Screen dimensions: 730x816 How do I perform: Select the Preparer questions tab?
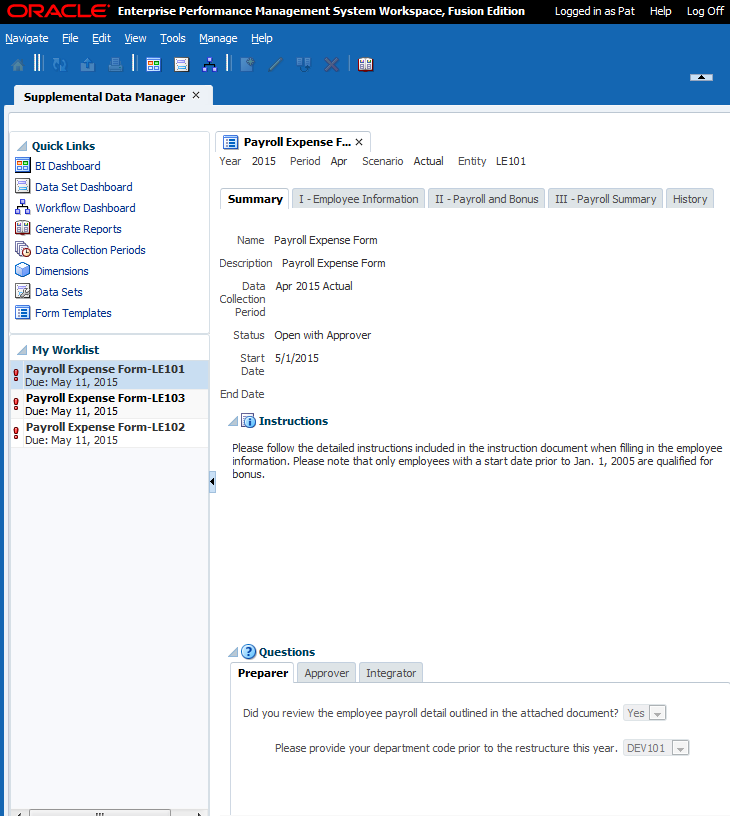pyautogui.click(x=263, y=673)
